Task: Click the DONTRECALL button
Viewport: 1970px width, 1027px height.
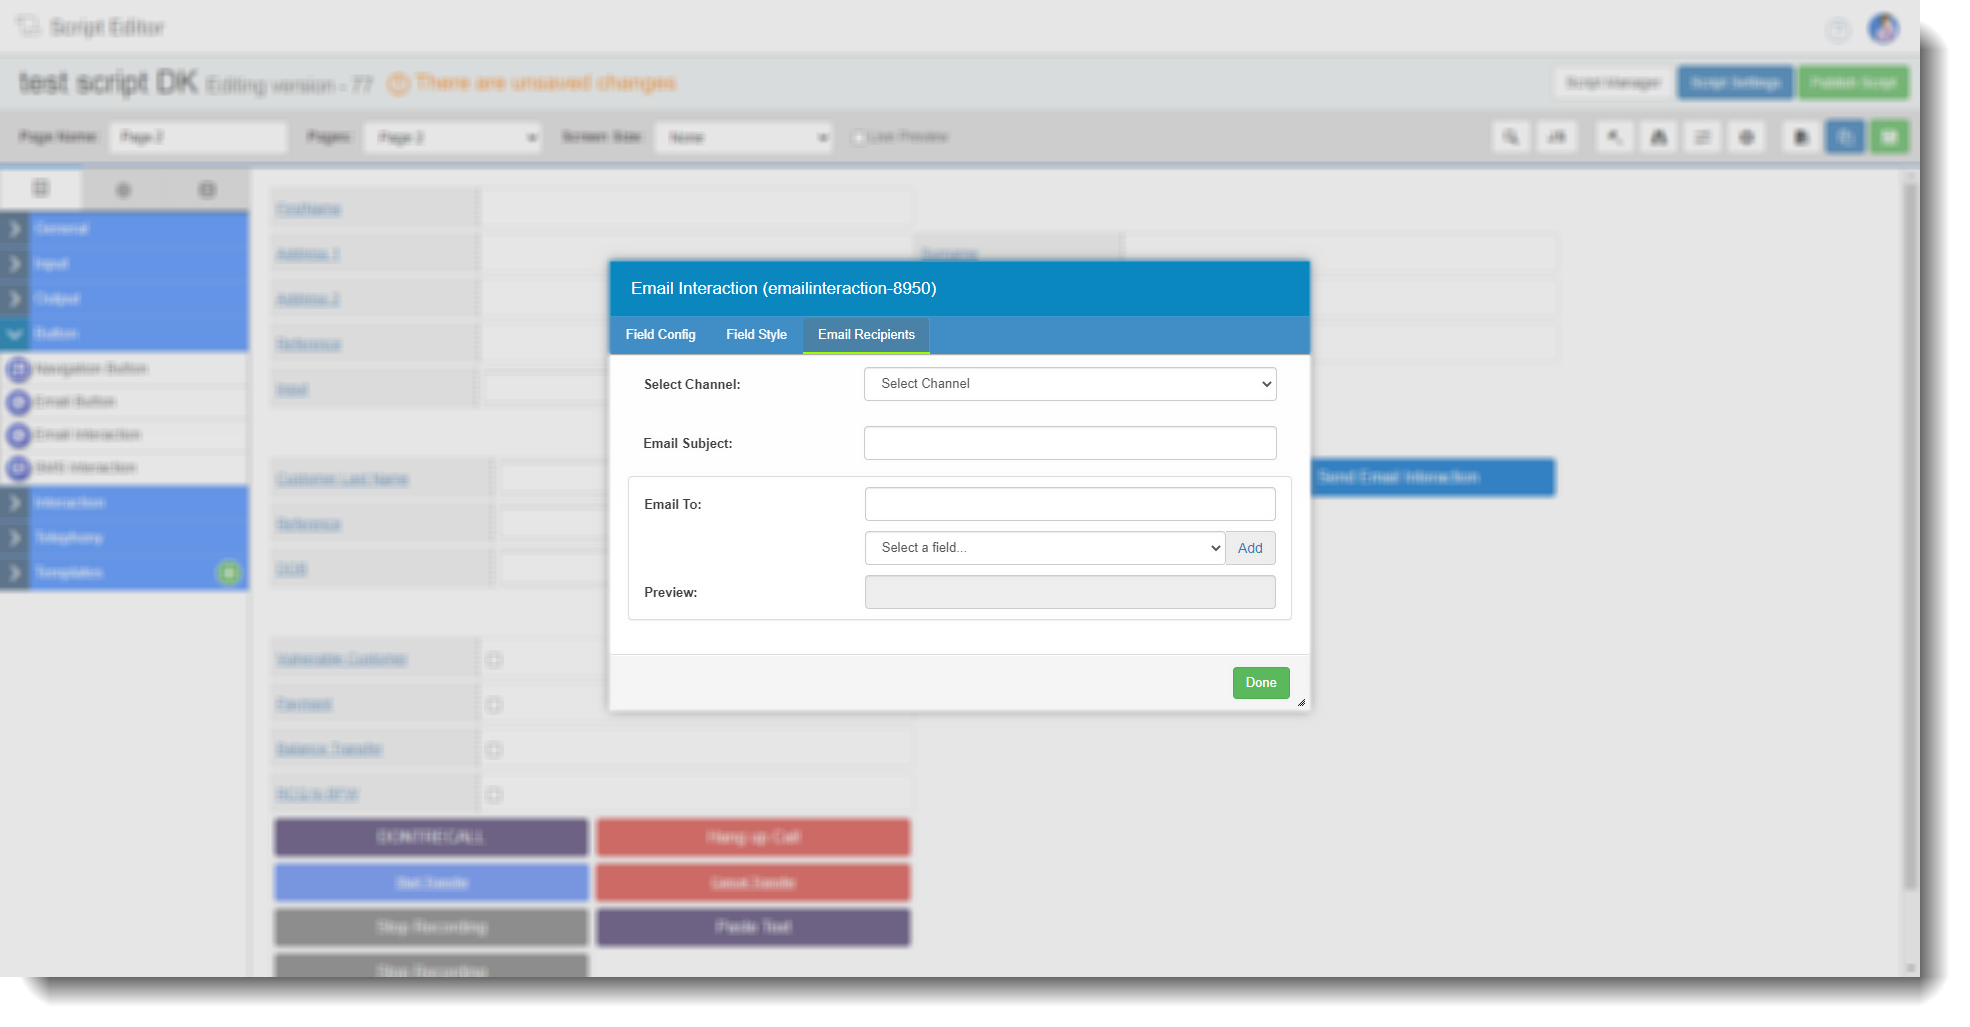Action: point(431,837)
